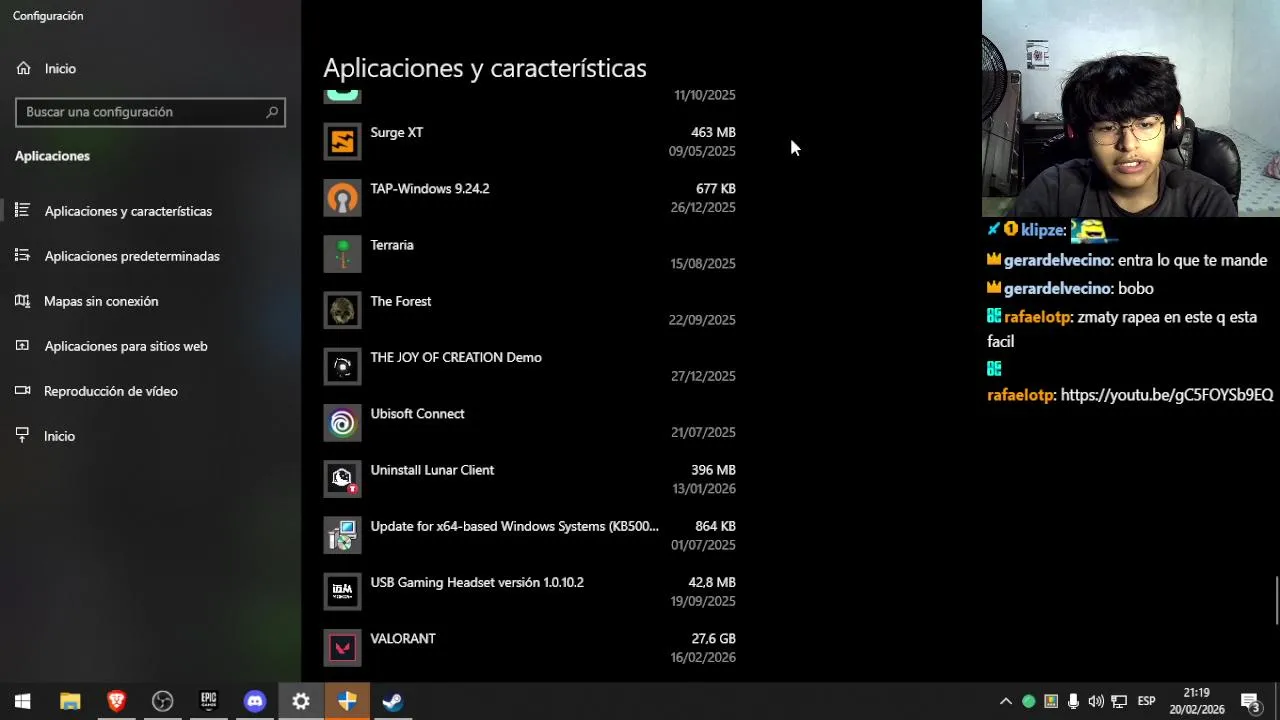Click the webcam video overlay
This screenshot has width=1280, height=720.
[1131, 108]
